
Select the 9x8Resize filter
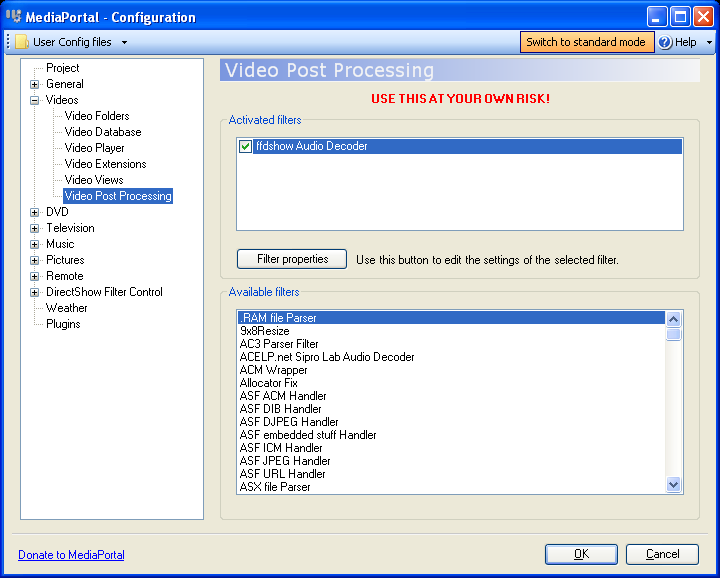pos(451,331)
